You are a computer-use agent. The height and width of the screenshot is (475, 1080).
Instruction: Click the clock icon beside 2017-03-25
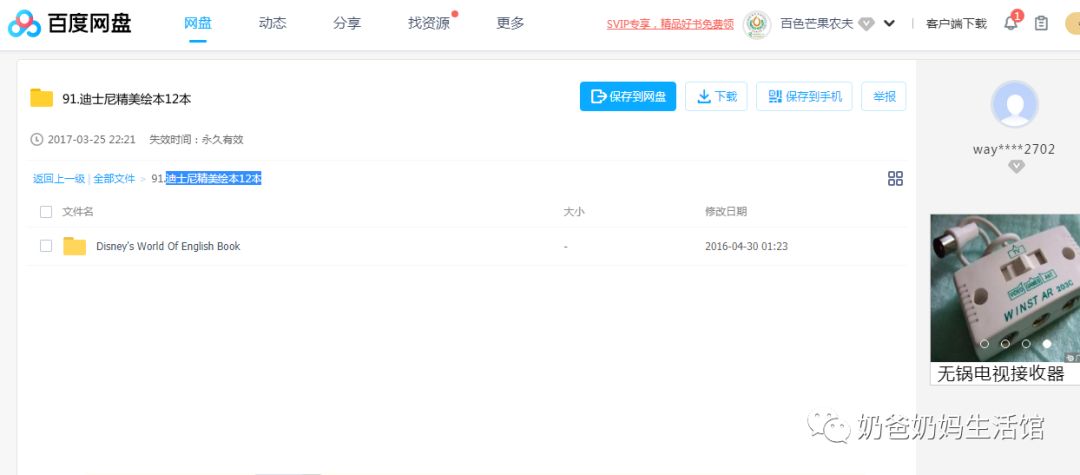(37, 140)
